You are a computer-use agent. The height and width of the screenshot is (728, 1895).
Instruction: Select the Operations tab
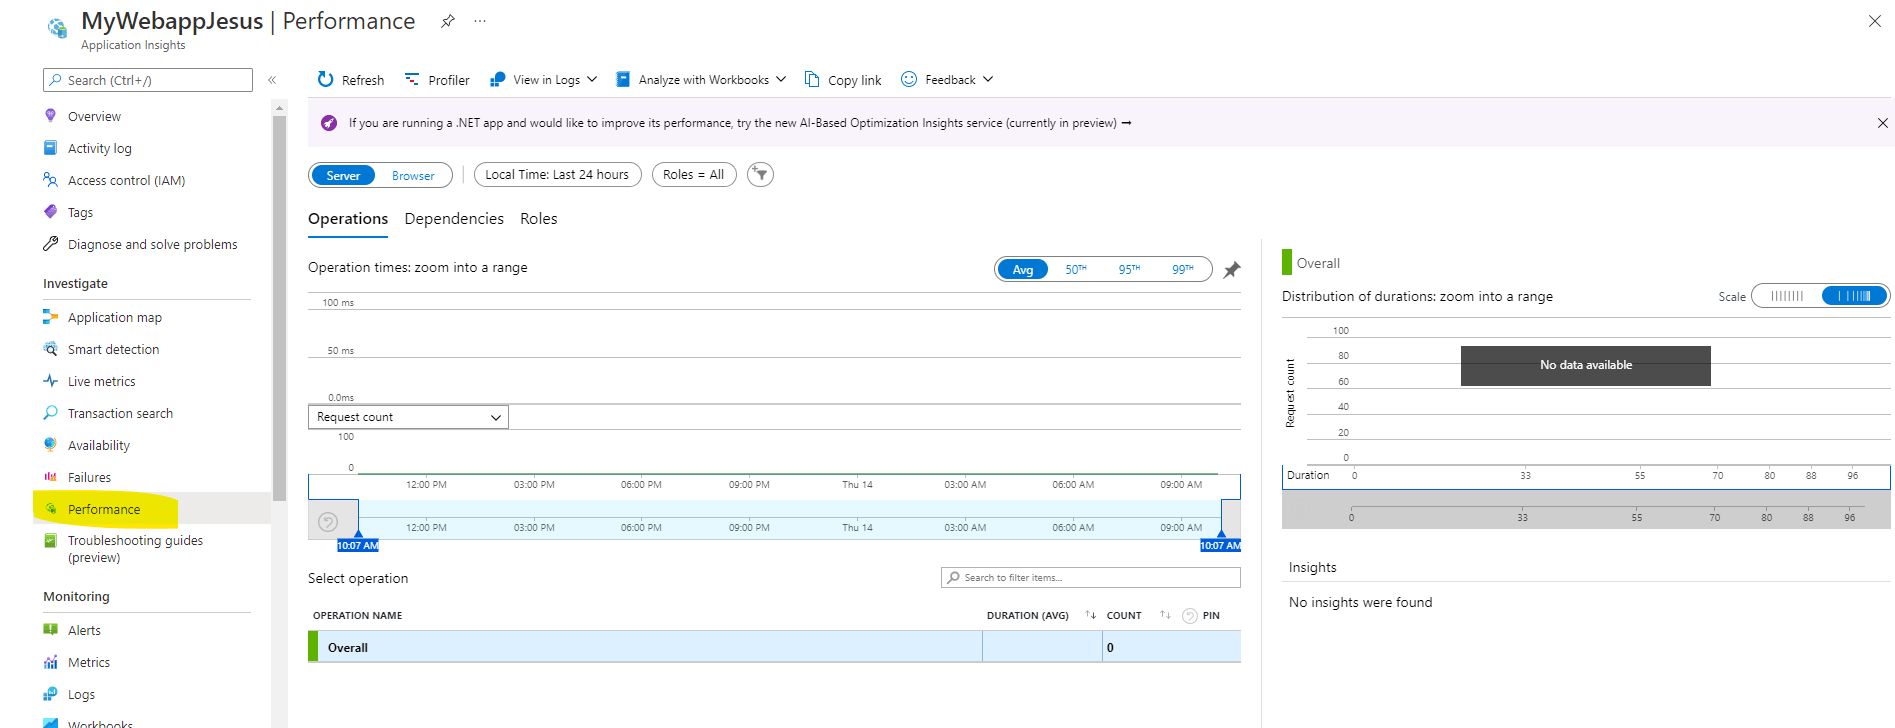348,219
